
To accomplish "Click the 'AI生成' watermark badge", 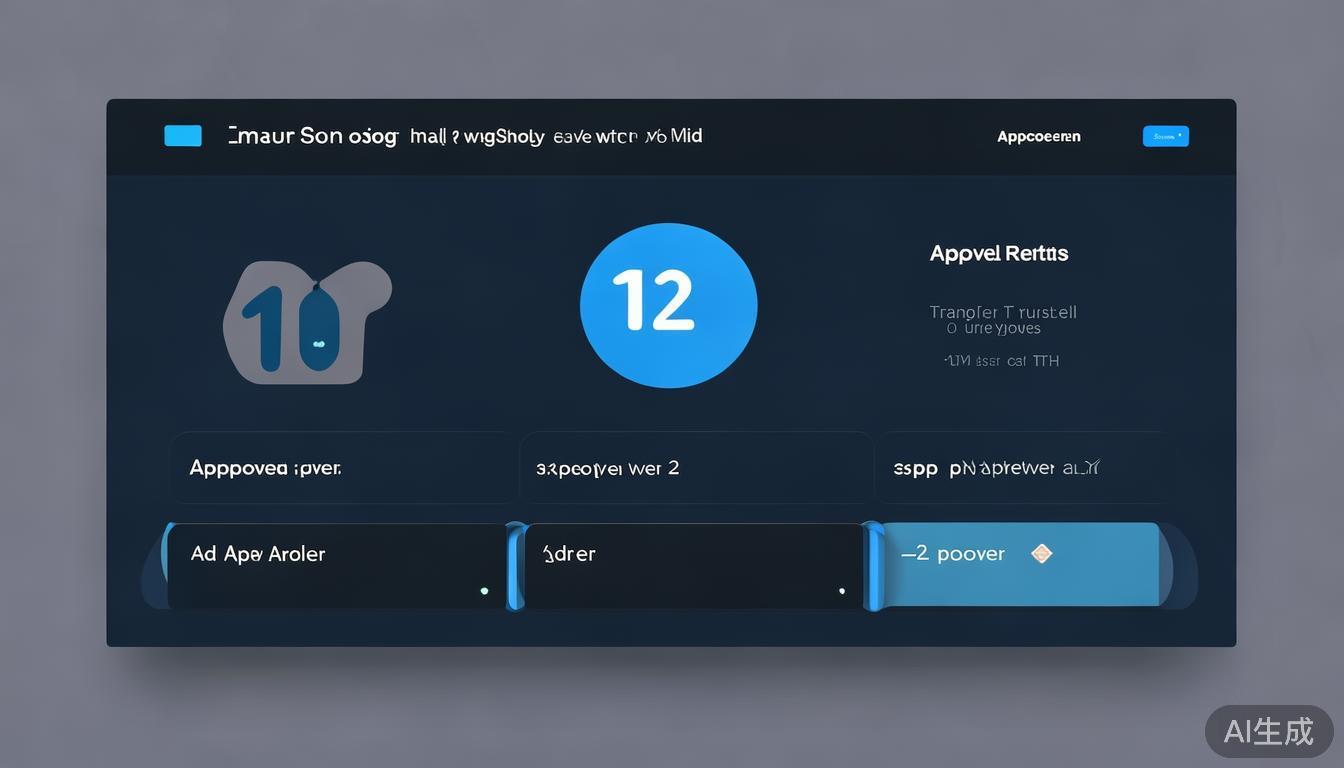I will [x=1268, y=731].
